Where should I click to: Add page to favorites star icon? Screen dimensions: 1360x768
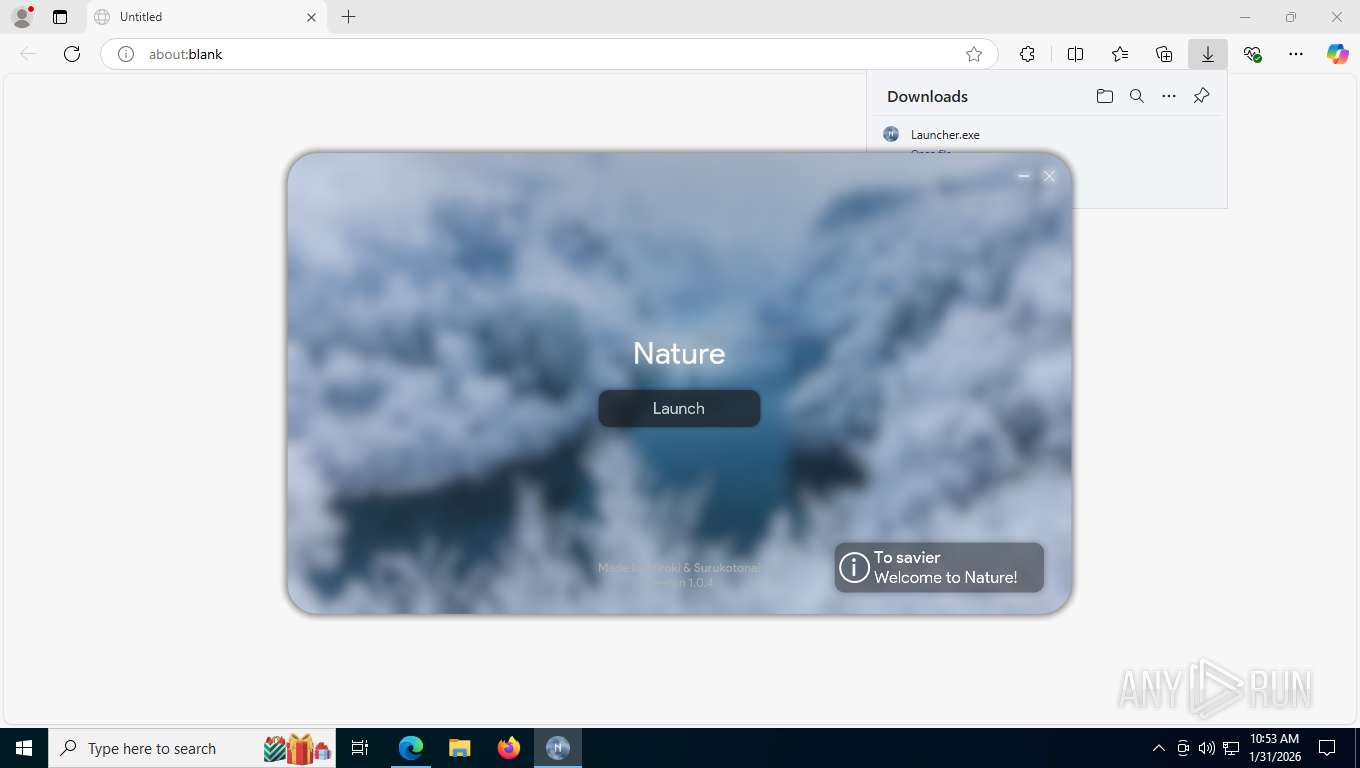(x=974, y=54)
